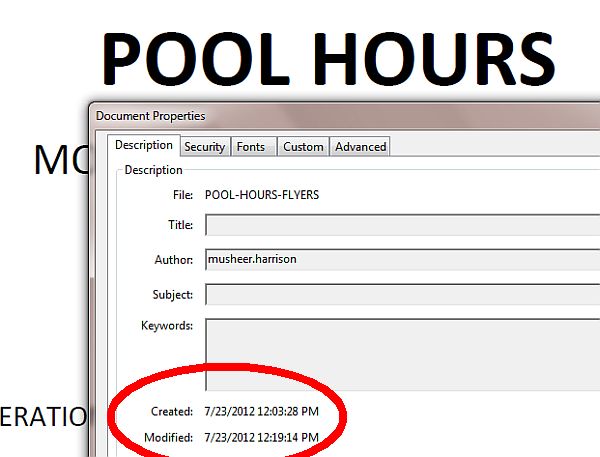
Task: Click the Modified date 7/23/2012 12:19:14 PM
Action: click(x=261, y=437)
